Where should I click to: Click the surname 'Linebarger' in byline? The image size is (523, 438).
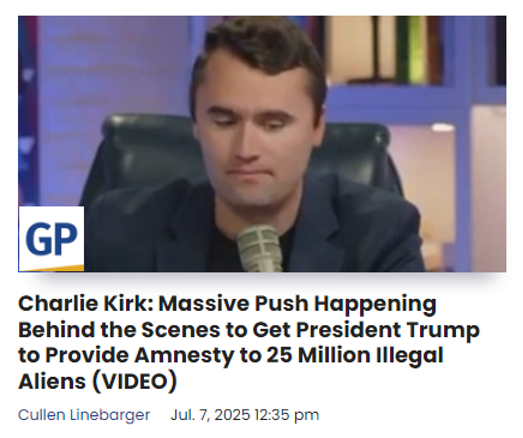coord(110,415)
